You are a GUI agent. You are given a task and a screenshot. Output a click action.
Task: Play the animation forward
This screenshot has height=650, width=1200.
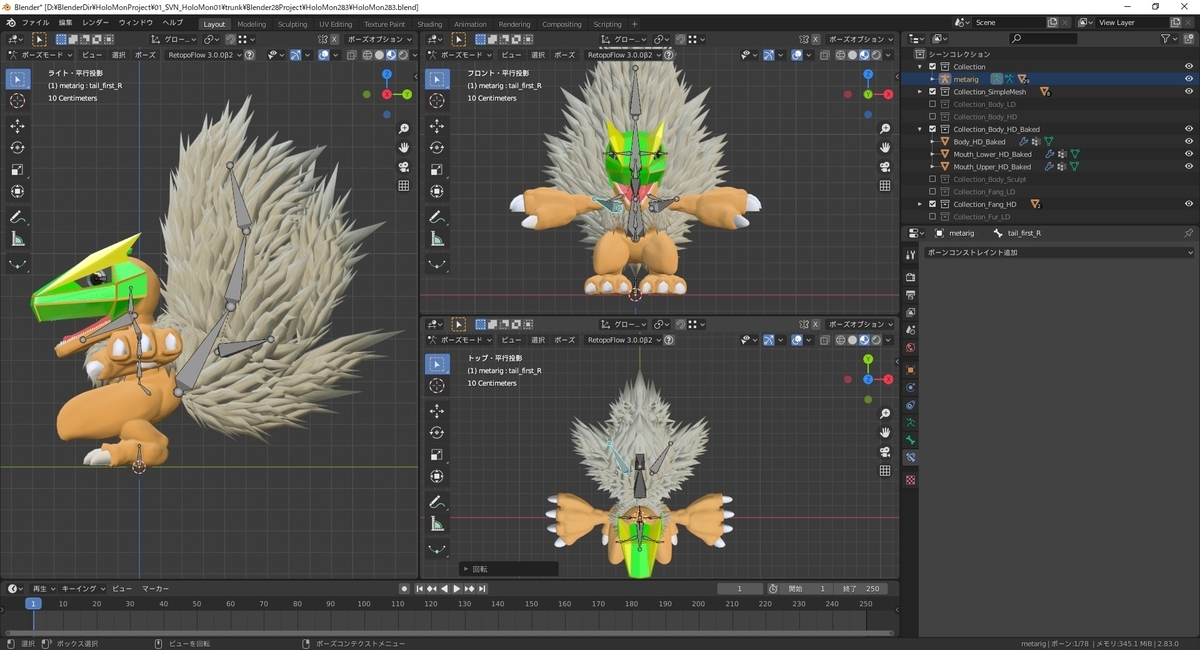click(457, 589)
